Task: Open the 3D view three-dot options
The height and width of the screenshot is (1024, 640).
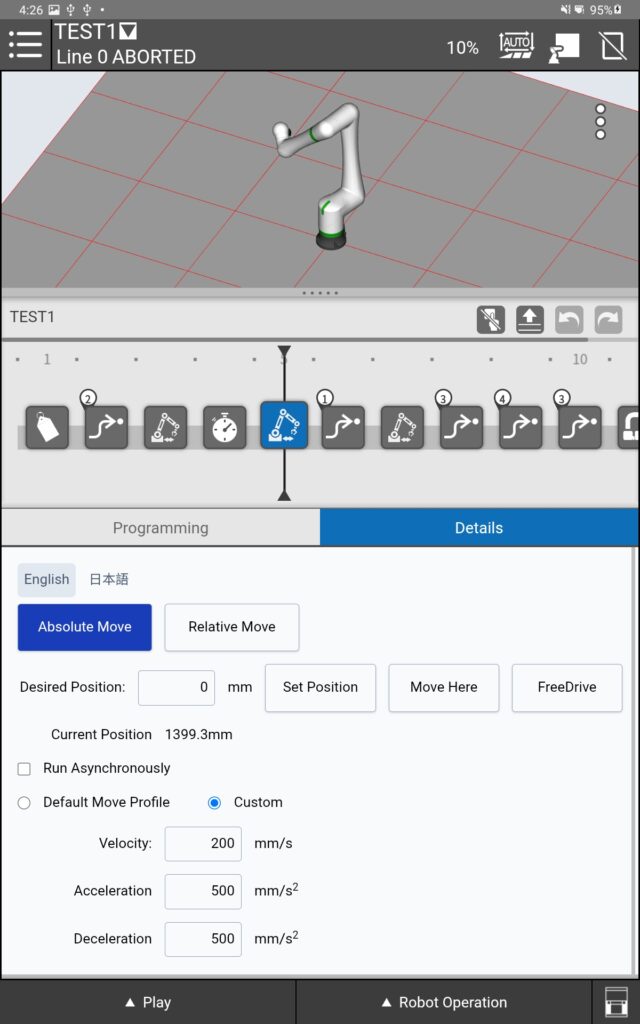Action: coord(600,122)
